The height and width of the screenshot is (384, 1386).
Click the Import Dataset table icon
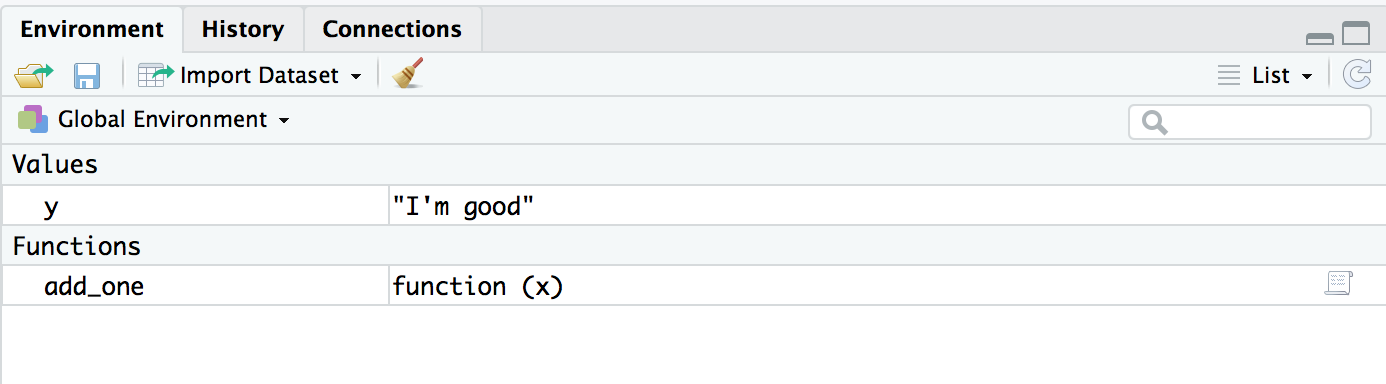(156, 75)
